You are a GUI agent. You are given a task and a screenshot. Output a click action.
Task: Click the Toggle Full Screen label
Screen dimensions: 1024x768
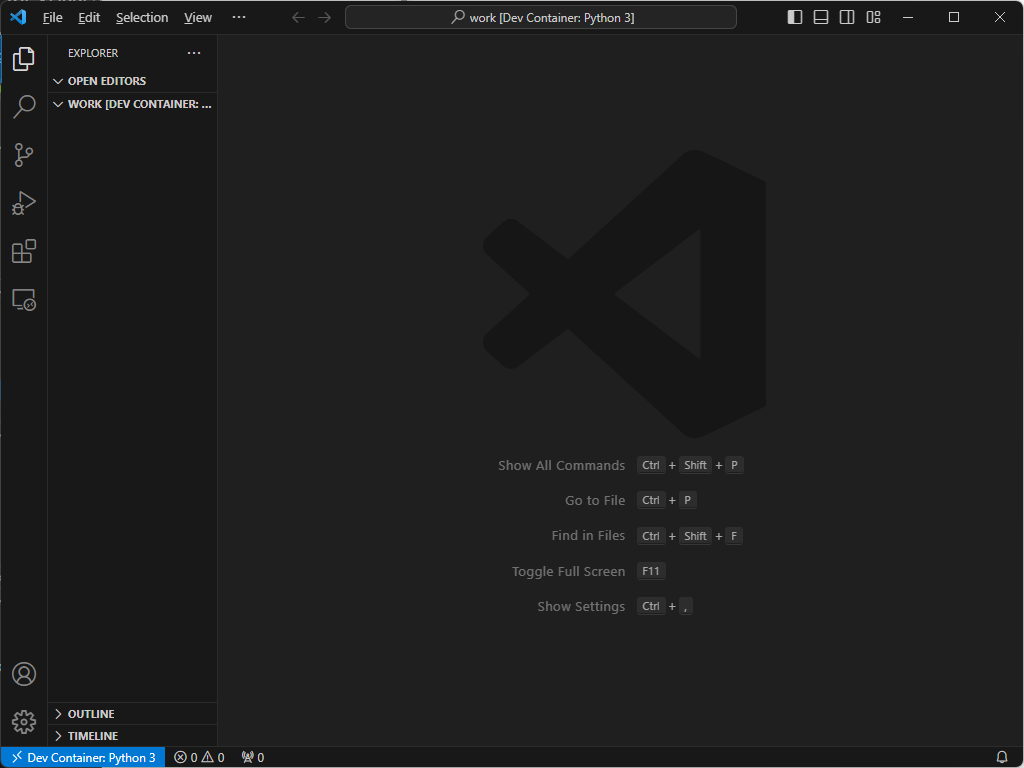pyautogui.click(x=568, y=571)
